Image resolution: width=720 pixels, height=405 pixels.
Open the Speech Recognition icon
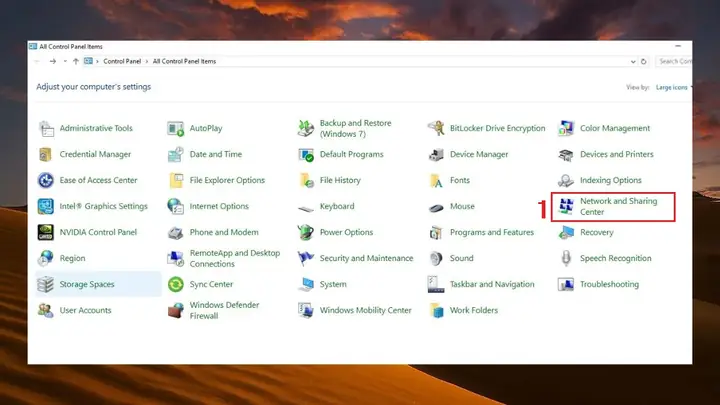[x=566, y=259]
